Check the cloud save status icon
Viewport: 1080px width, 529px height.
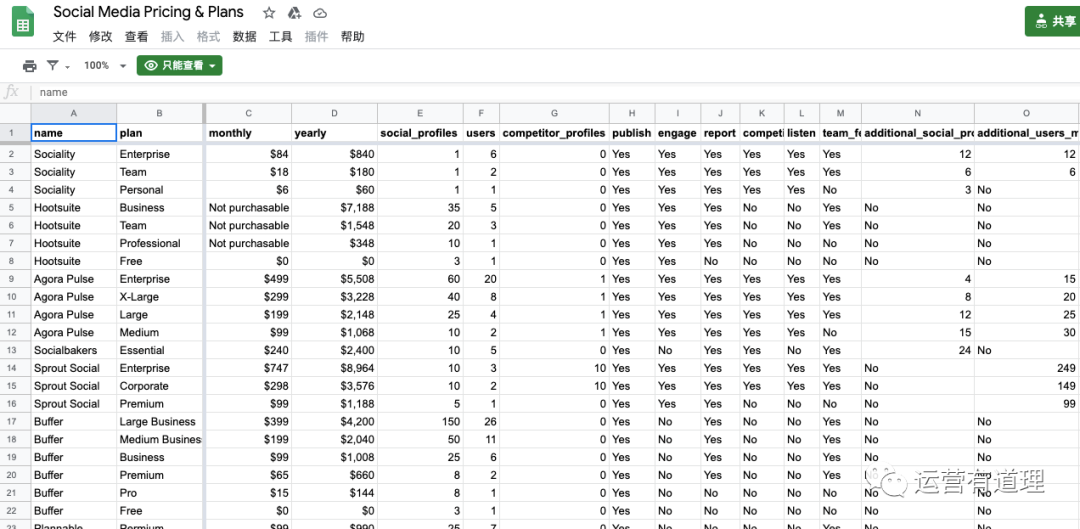coord(320,13)
